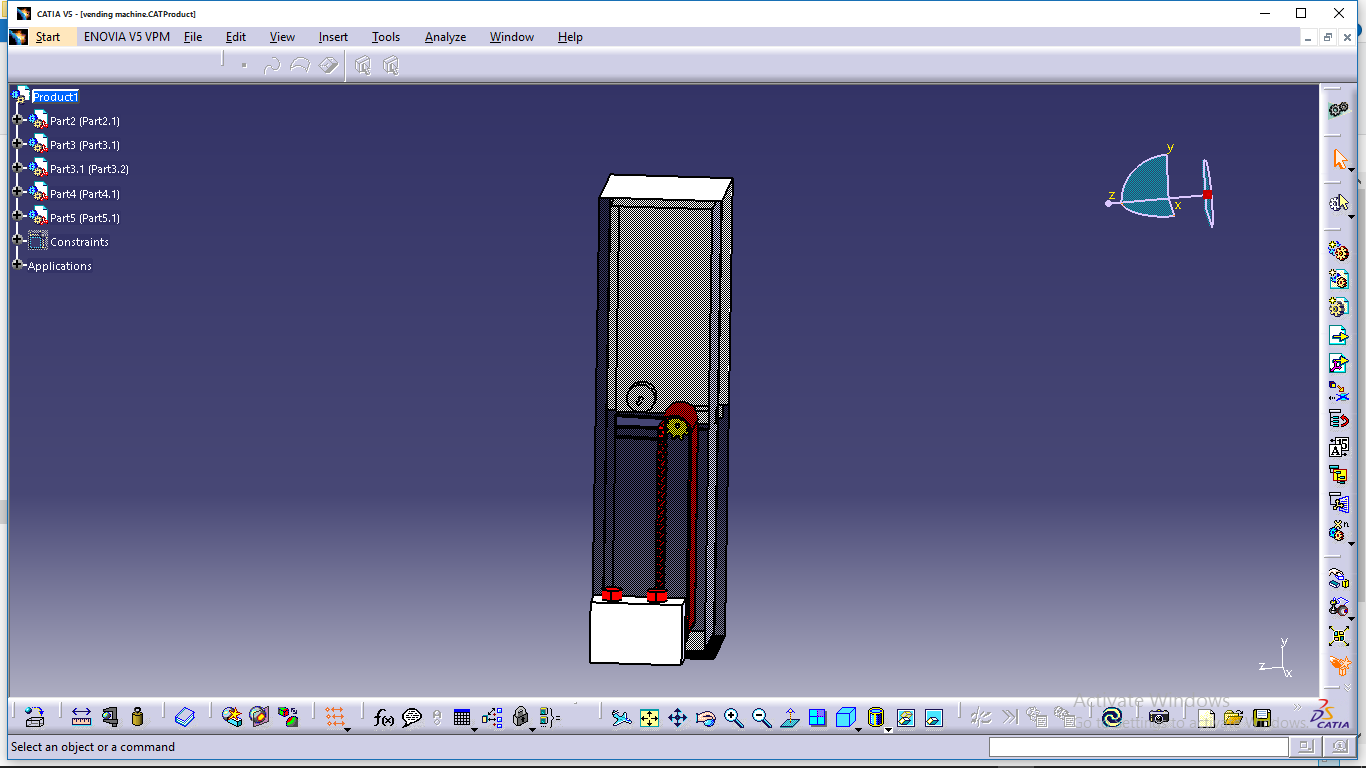
Task: Open the Isometric View cube dropdown arrow
Action: [x=859, y=729]
